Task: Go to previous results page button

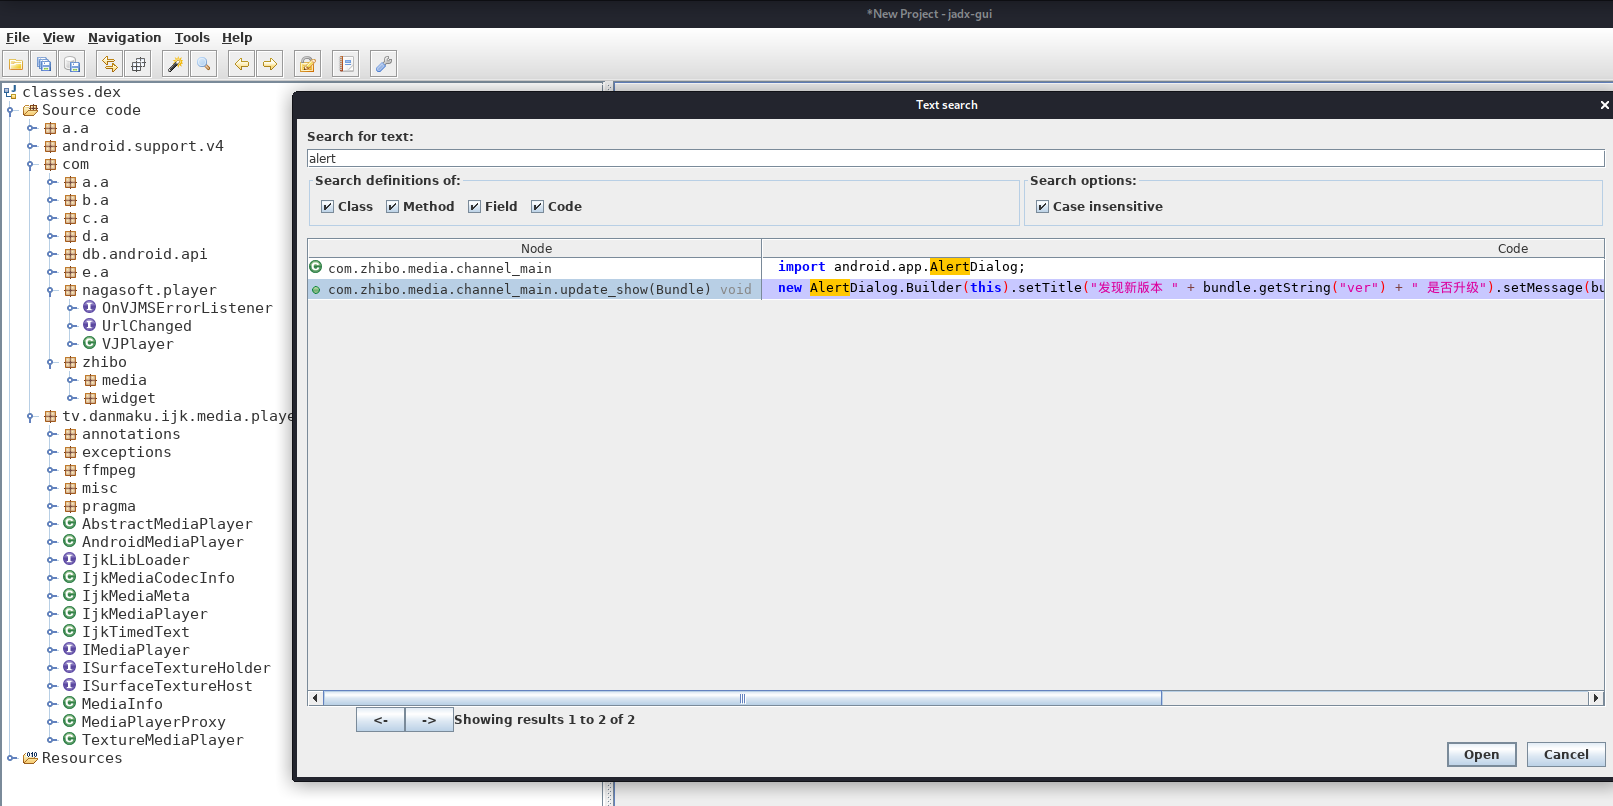Action: pos(381,720)
